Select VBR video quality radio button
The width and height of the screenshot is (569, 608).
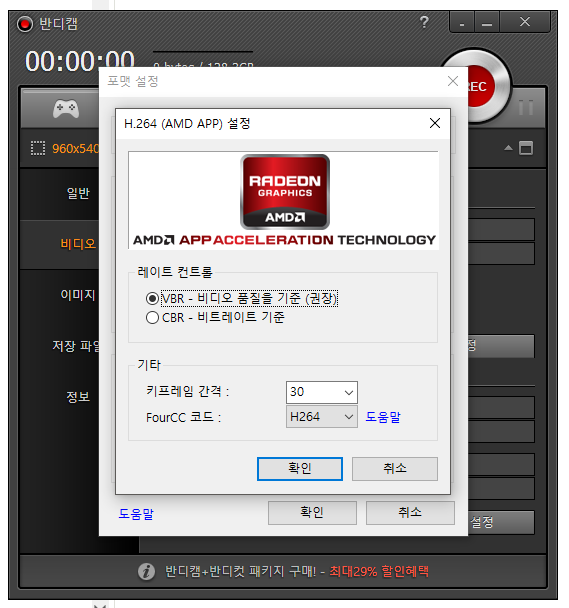(152, 299)
